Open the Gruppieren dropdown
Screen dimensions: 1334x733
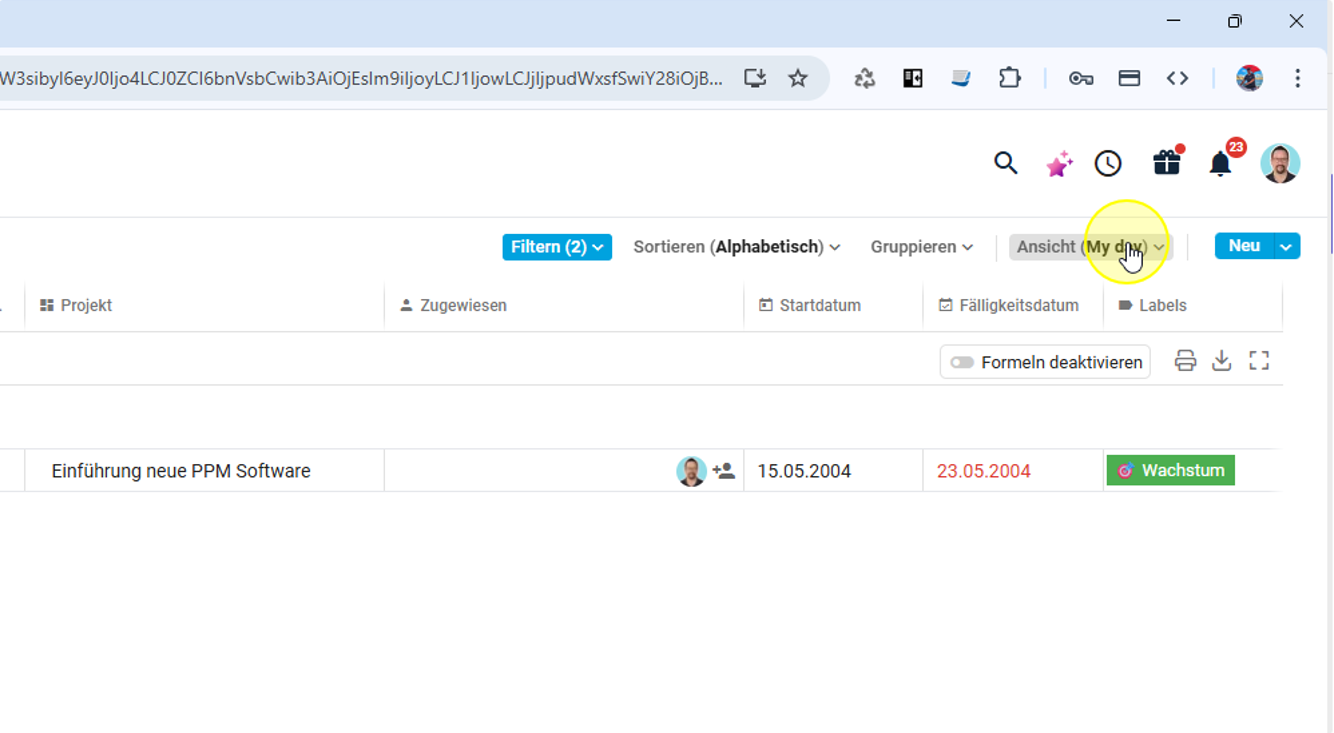921,247
